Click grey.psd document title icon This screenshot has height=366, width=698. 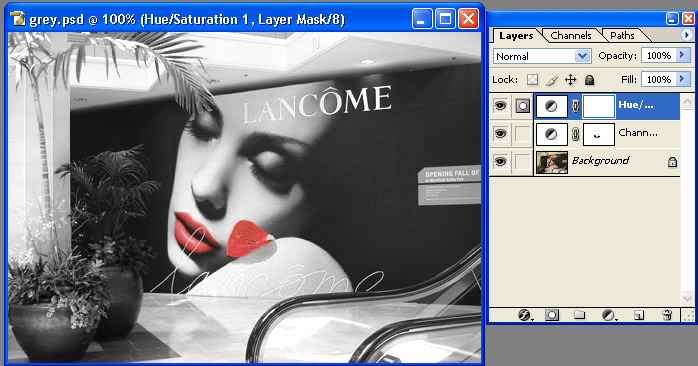coord(17,19)
